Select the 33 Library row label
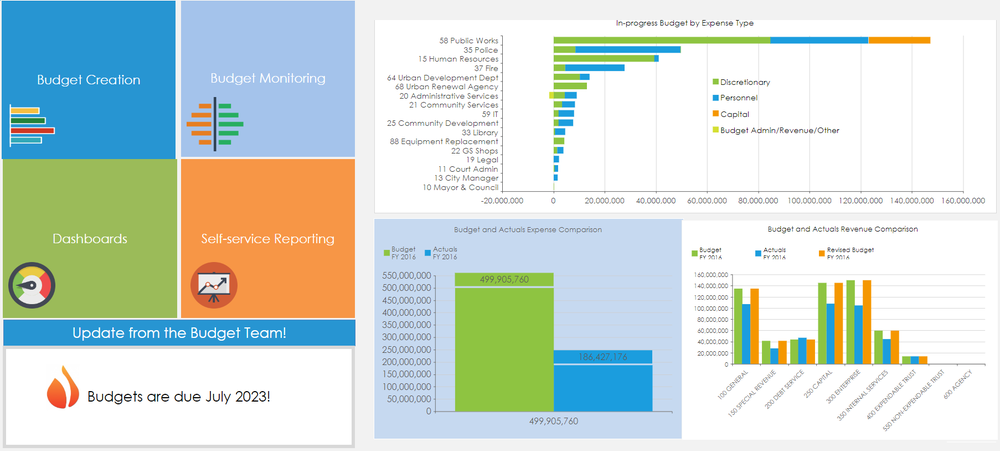The image size is (1000, 451). click(x=480, y=132)
